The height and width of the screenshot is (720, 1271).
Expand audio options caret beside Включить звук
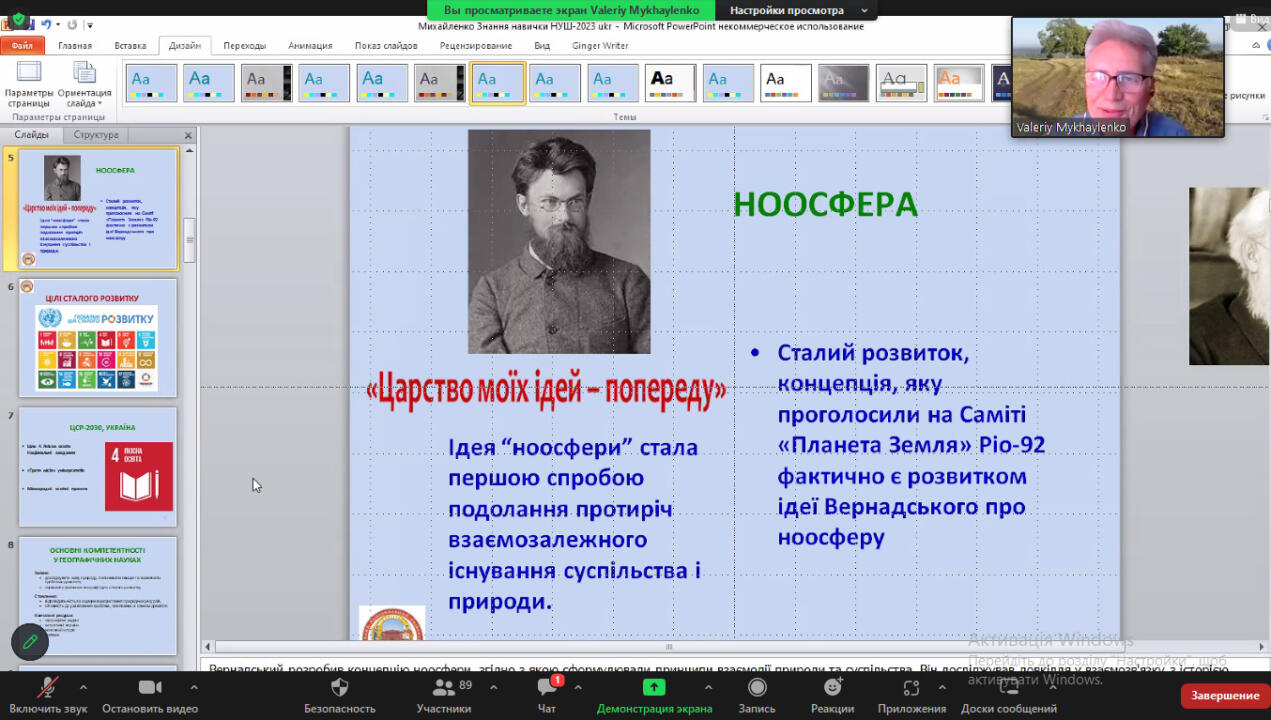83,687
